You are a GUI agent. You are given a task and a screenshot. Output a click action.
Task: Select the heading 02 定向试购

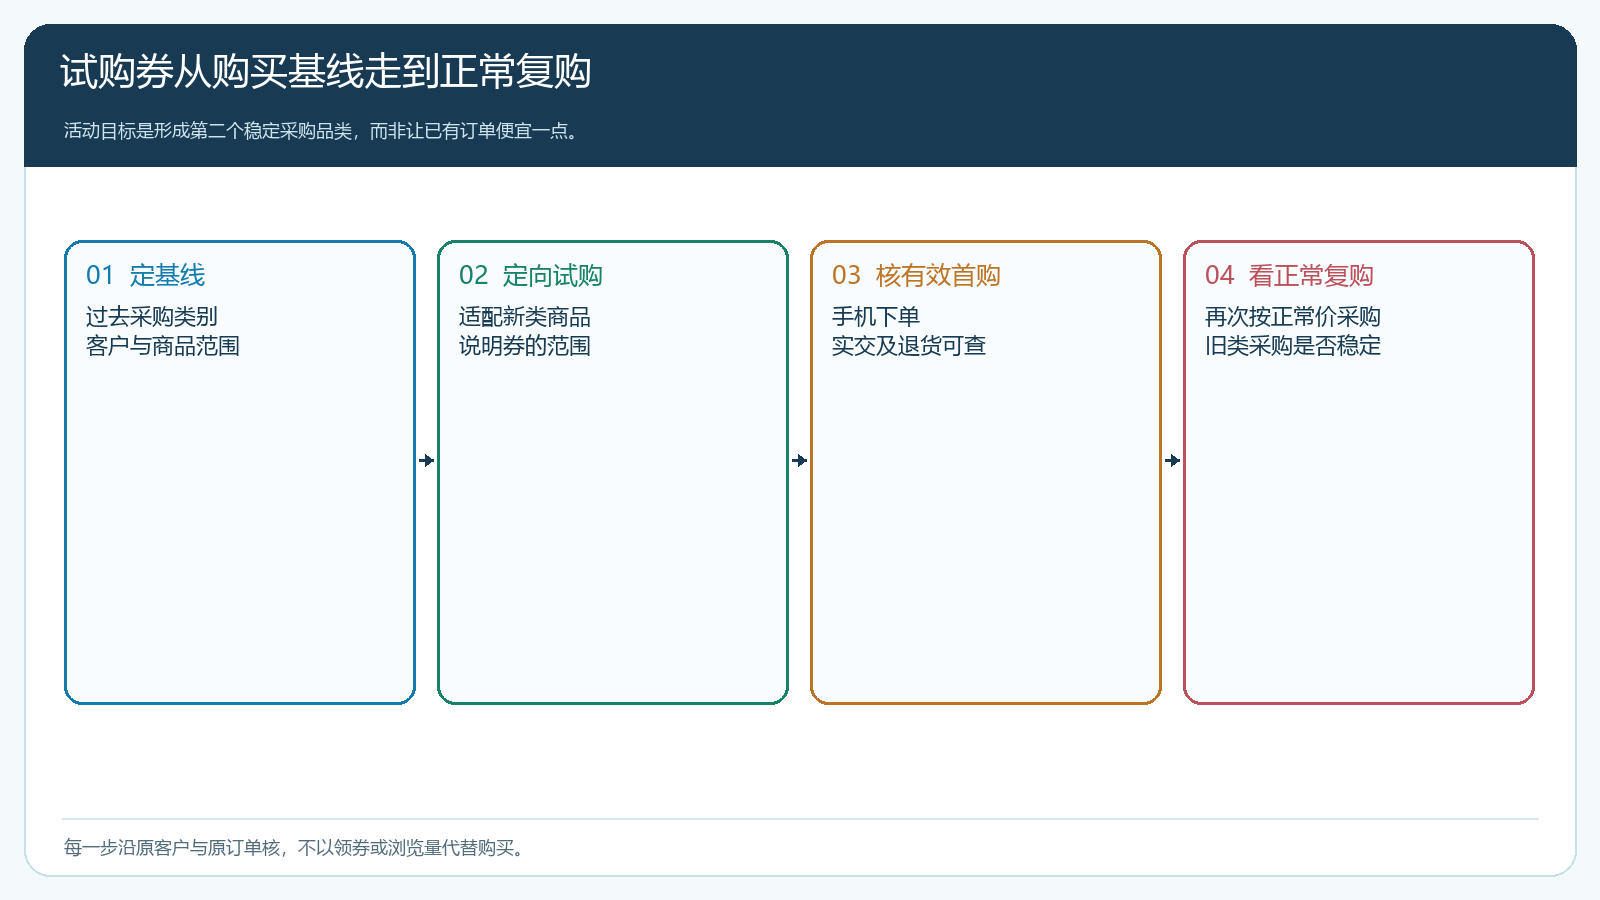[x=531, y=275]
